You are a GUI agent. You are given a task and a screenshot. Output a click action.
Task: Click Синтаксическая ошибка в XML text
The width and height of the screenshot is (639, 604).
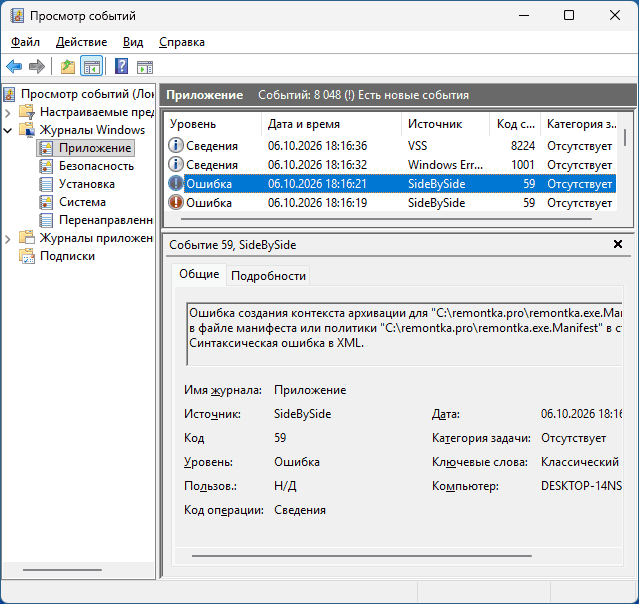pyautogui.click(x=276, y=343)
